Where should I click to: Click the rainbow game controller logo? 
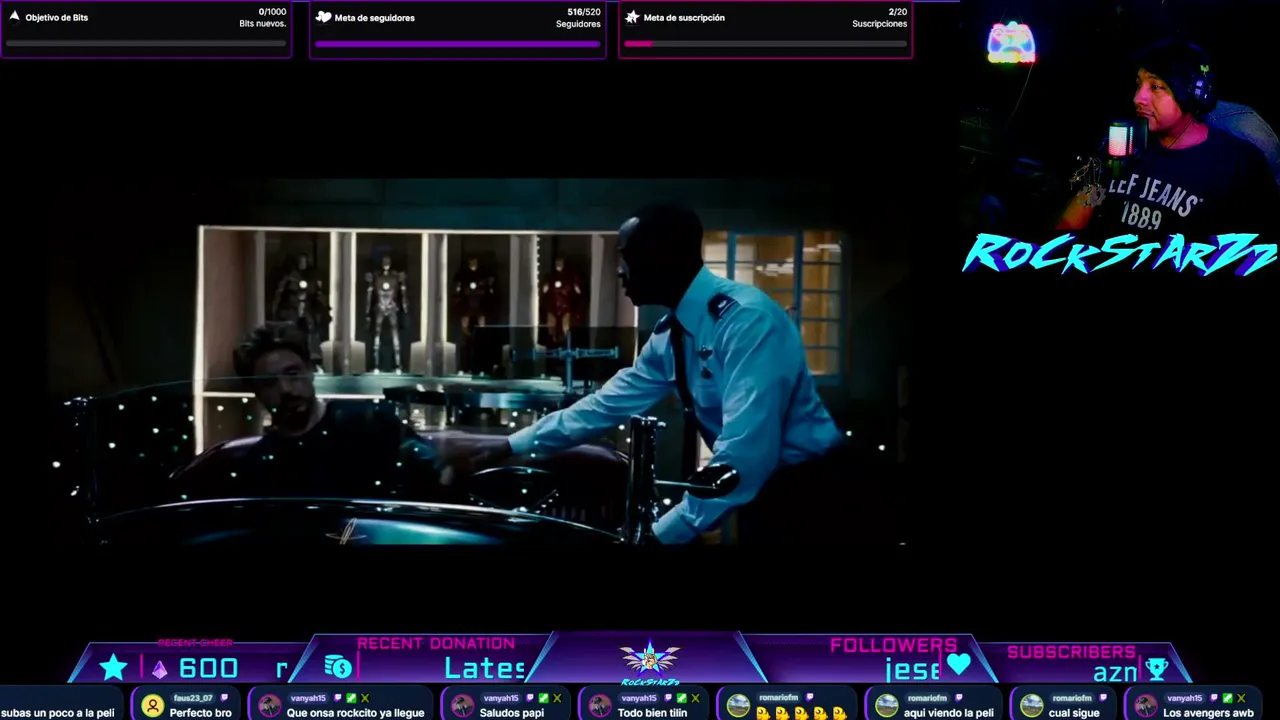click(x=1011, y=42)
